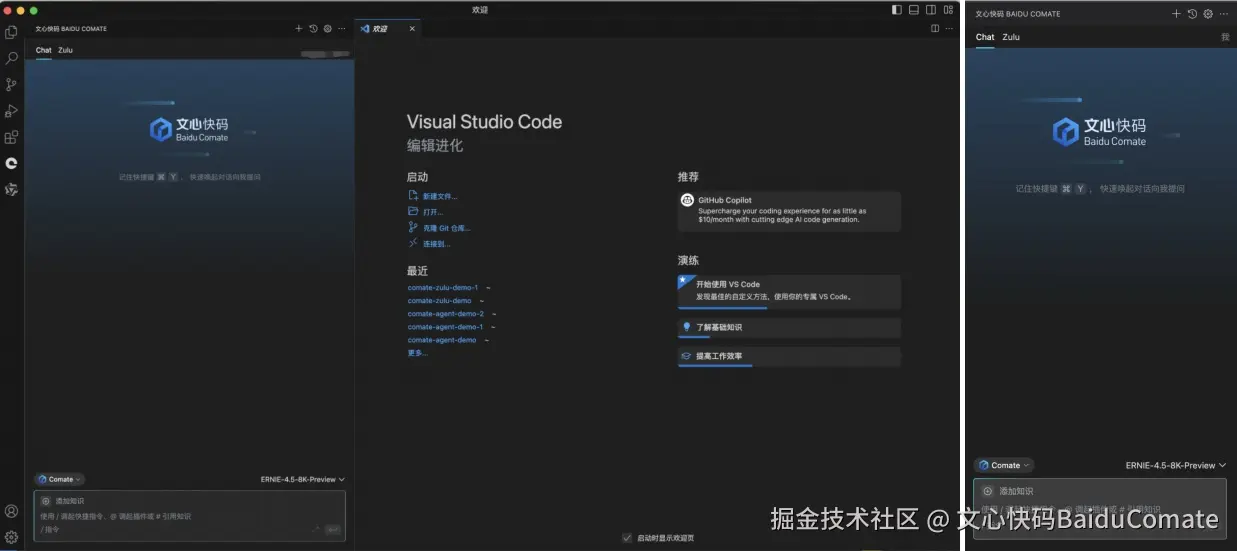The image size is (1237, 551).
Task: Open chat history in right Comate panel
Action: pyautogui.click(x=1192, y=14)
